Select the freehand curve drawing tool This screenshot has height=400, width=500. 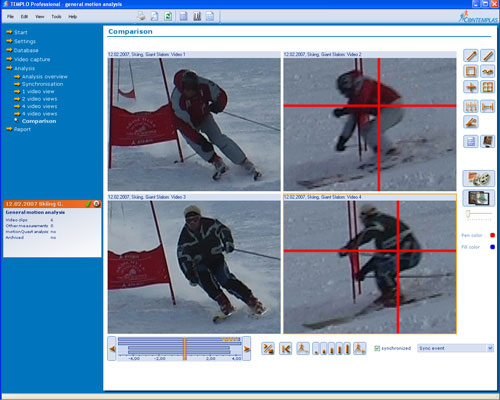pyautogui.click(x=488, y=71)
